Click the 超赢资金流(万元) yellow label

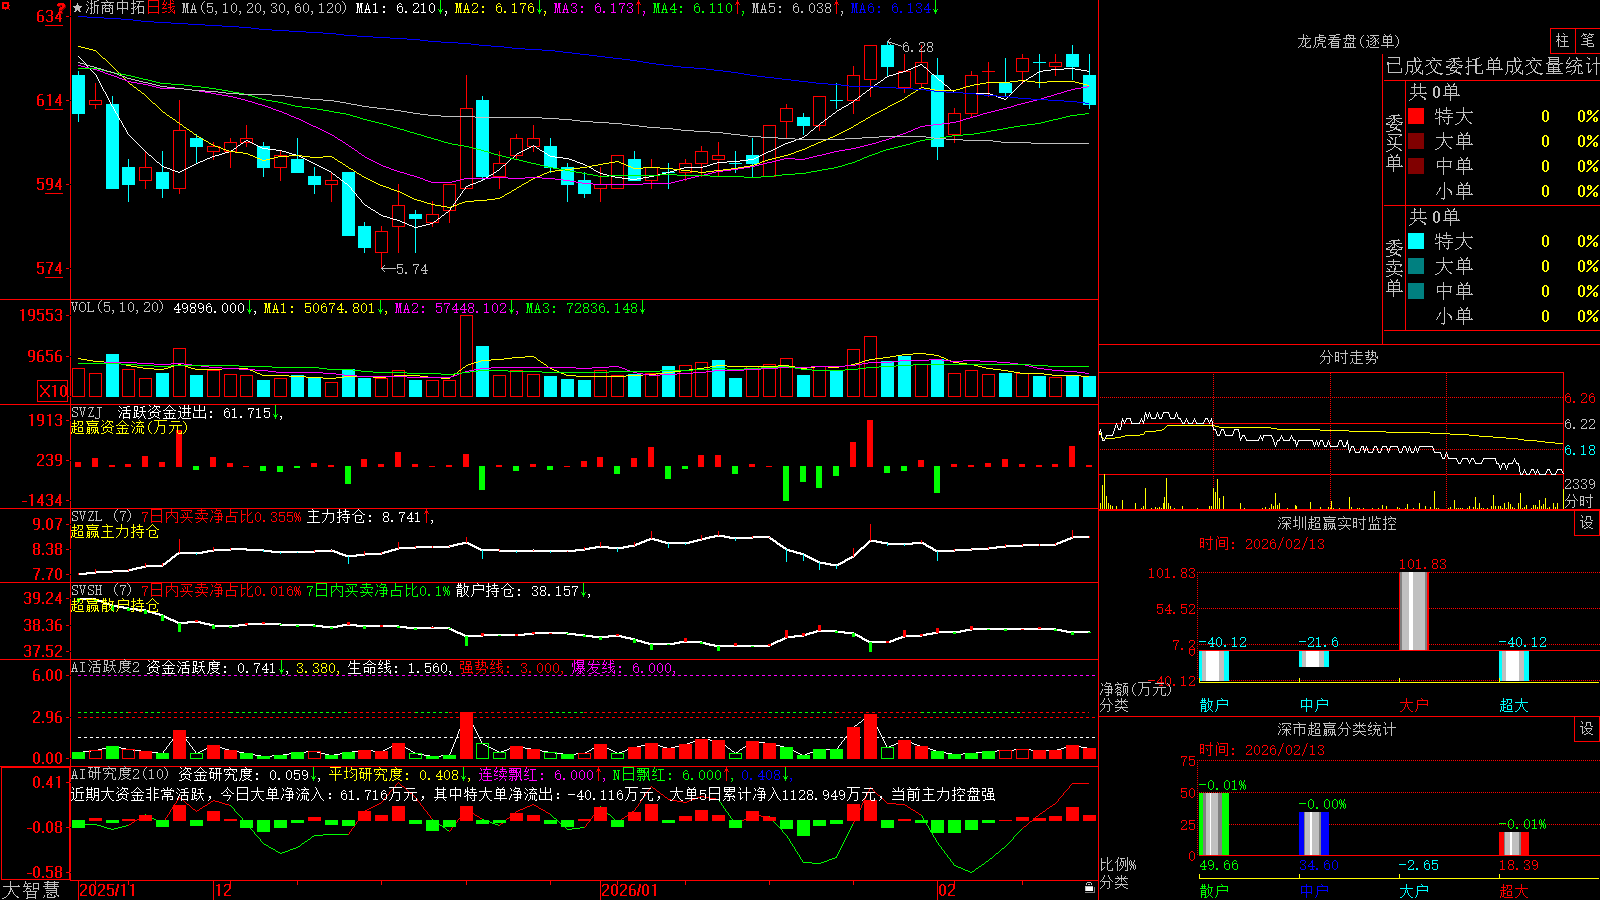pyautogui.click(x=129, y=427)
